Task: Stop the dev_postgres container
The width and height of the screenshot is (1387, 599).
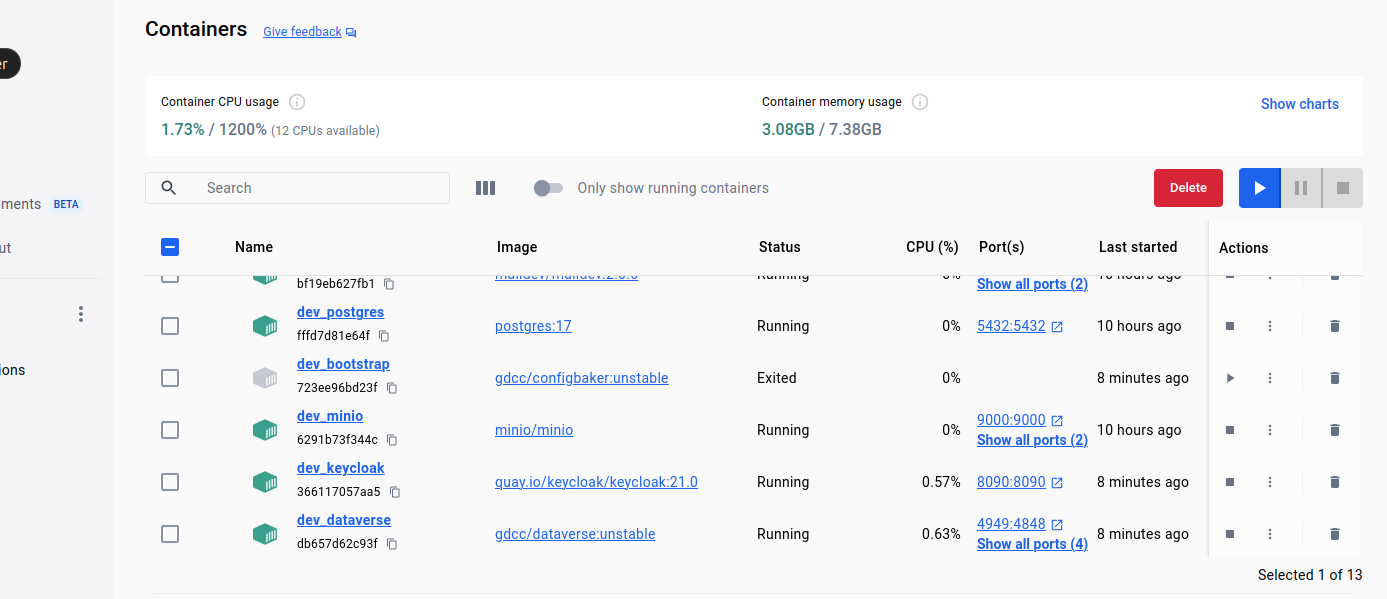Action: click(x=1230, y=326)
